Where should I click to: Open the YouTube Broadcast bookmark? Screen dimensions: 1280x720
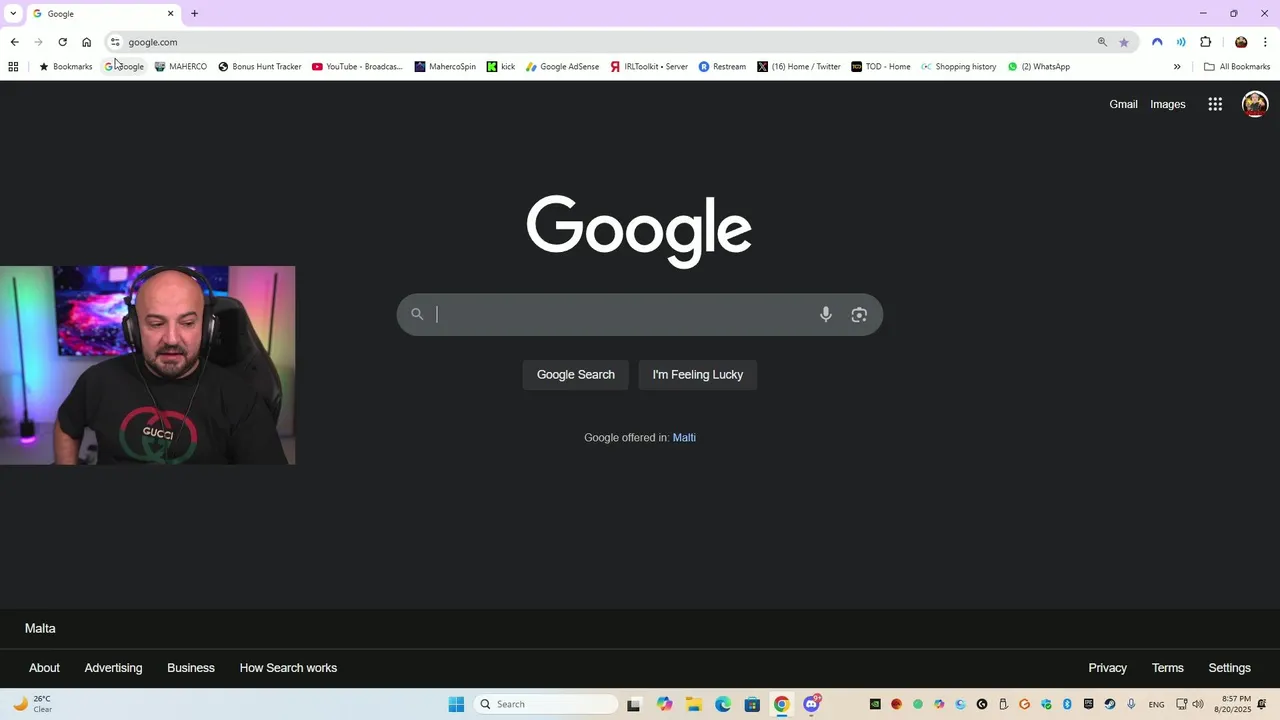tap(357, 67)
